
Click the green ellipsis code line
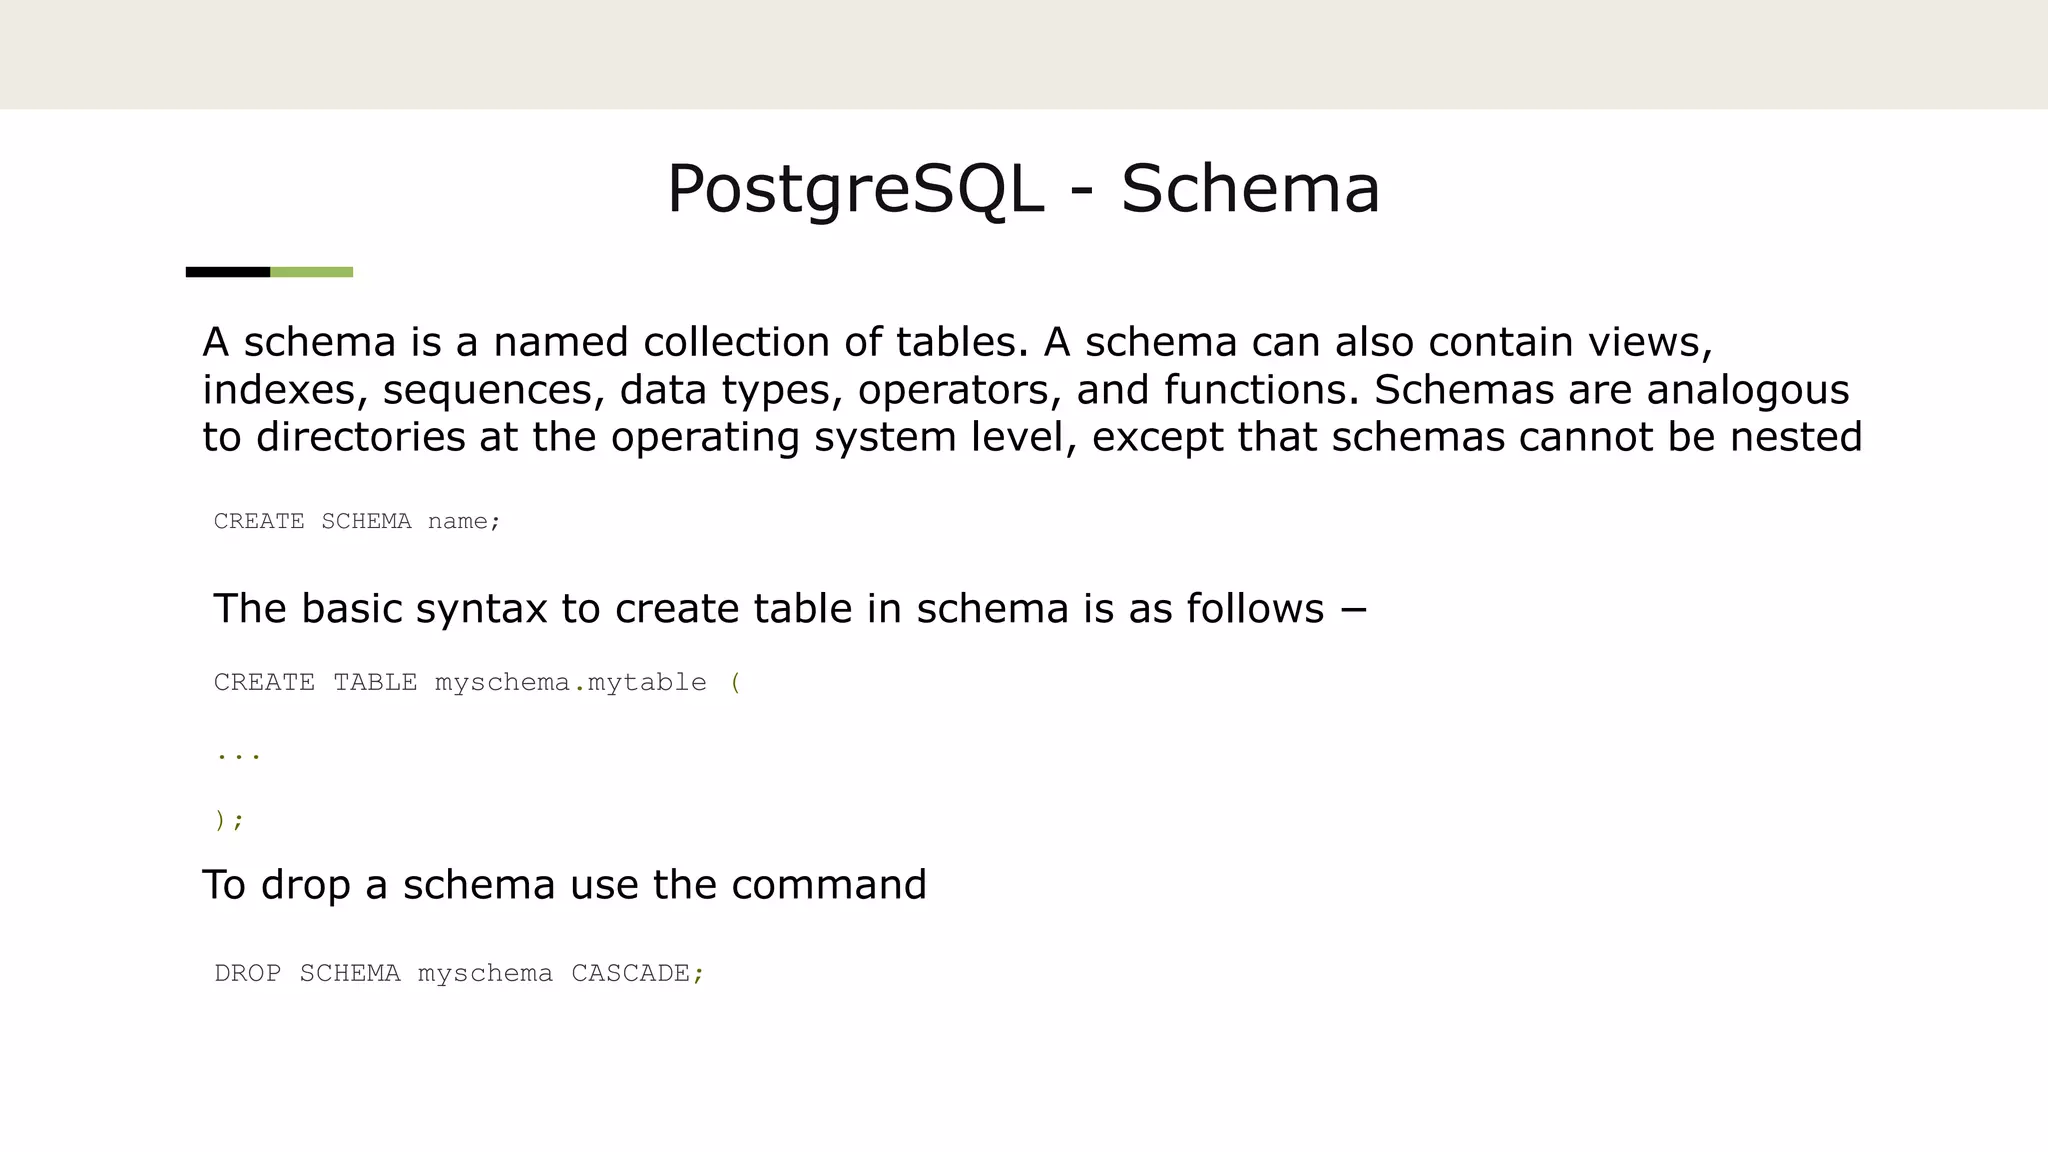click(x=238, y=755)
